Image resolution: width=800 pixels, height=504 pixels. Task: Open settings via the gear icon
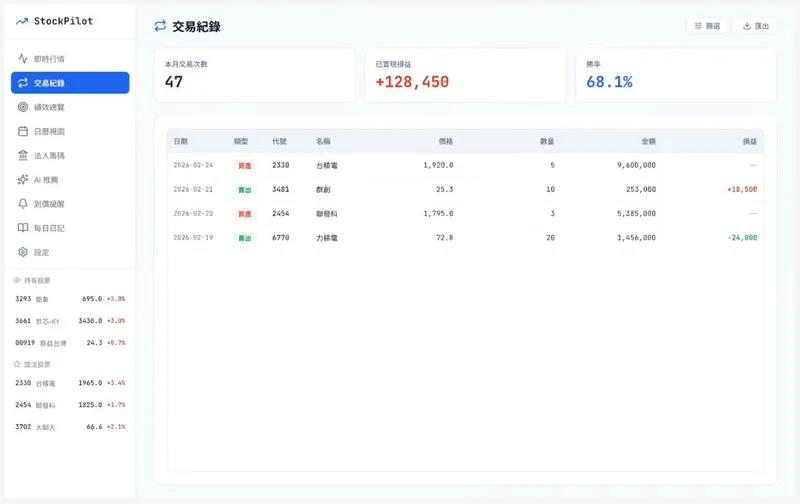point(23,252)
